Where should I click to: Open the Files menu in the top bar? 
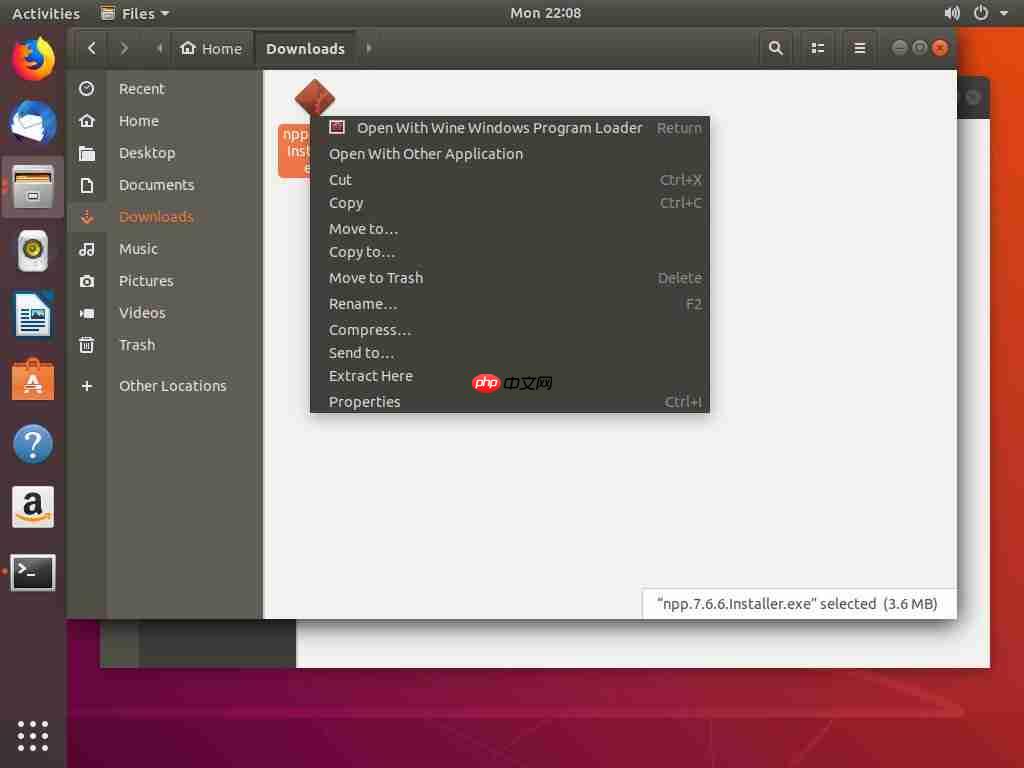133,13
